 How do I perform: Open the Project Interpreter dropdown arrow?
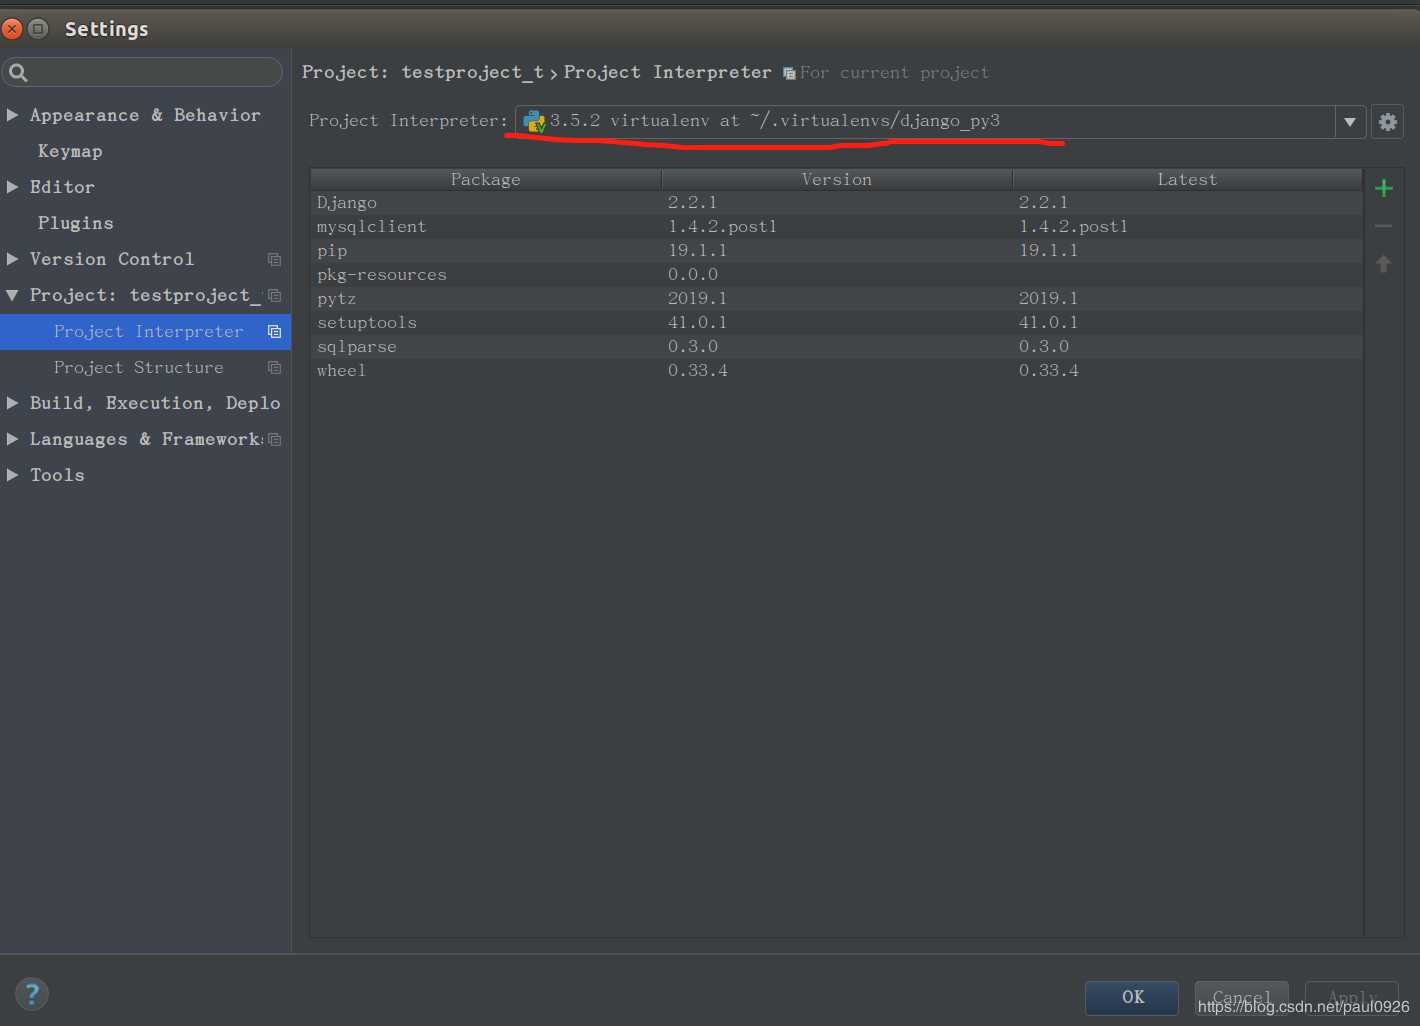[1350, 122]
